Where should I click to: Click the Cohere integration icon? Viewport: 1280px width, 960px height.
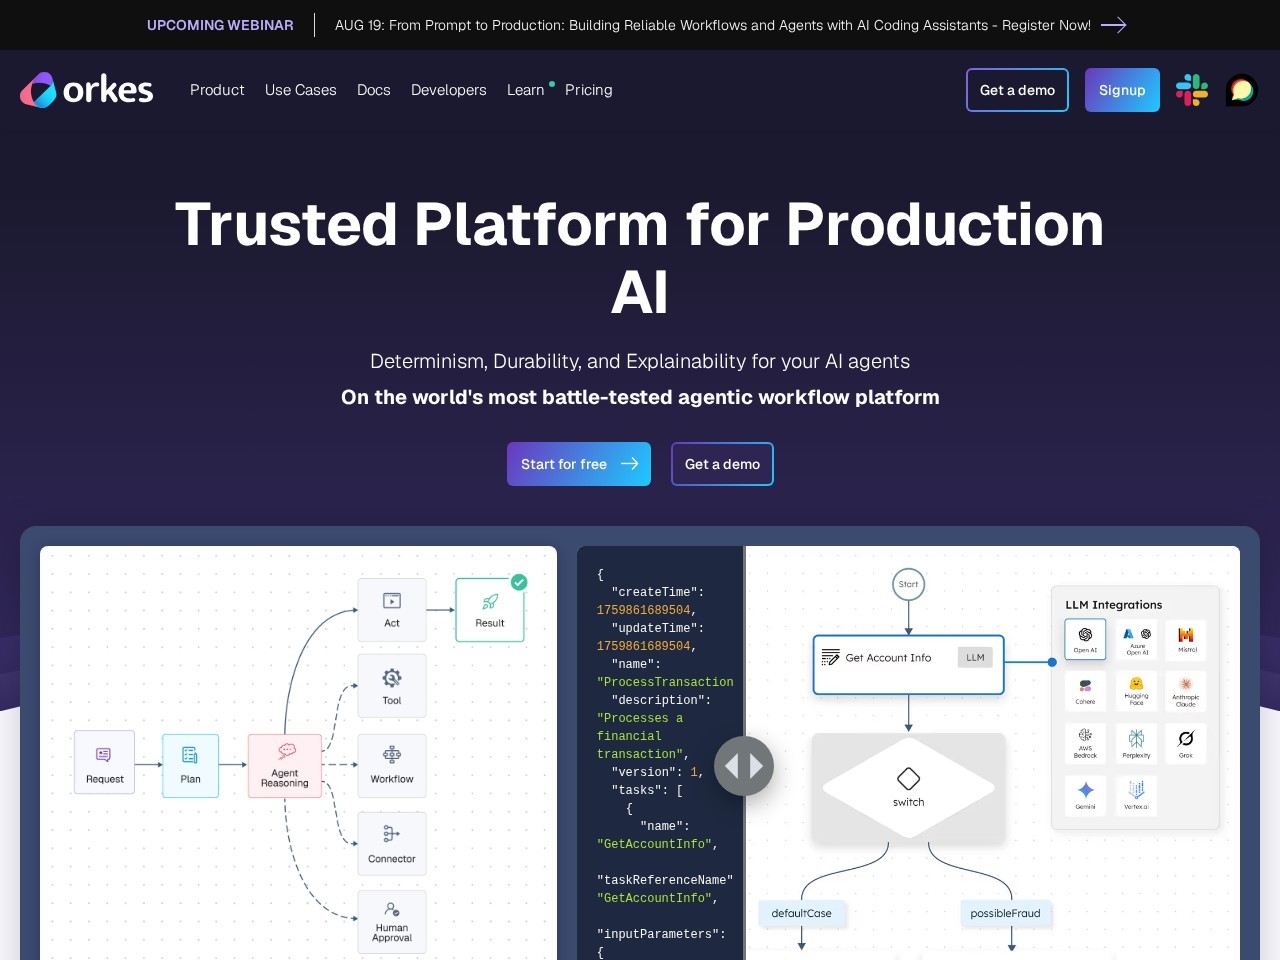tap(1085, 692)
